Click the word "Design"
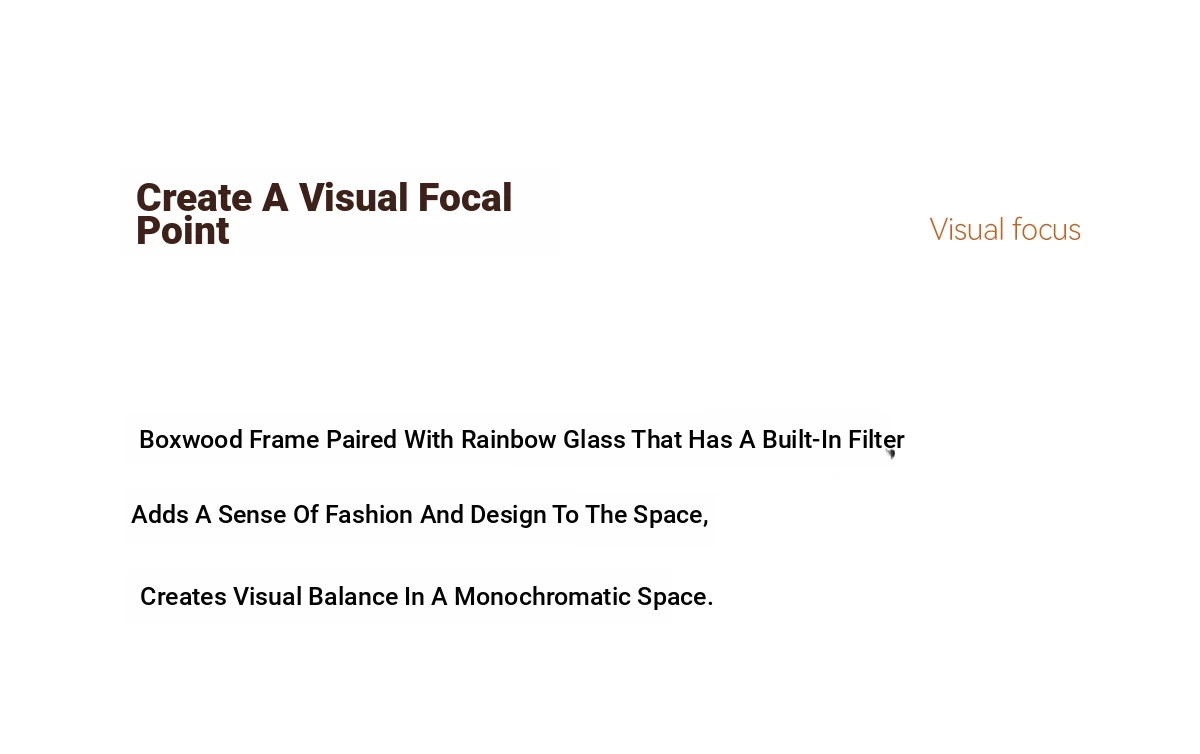Image resolution: width=1200 pixels, height=754 pixels. click(x=508, y=515)
